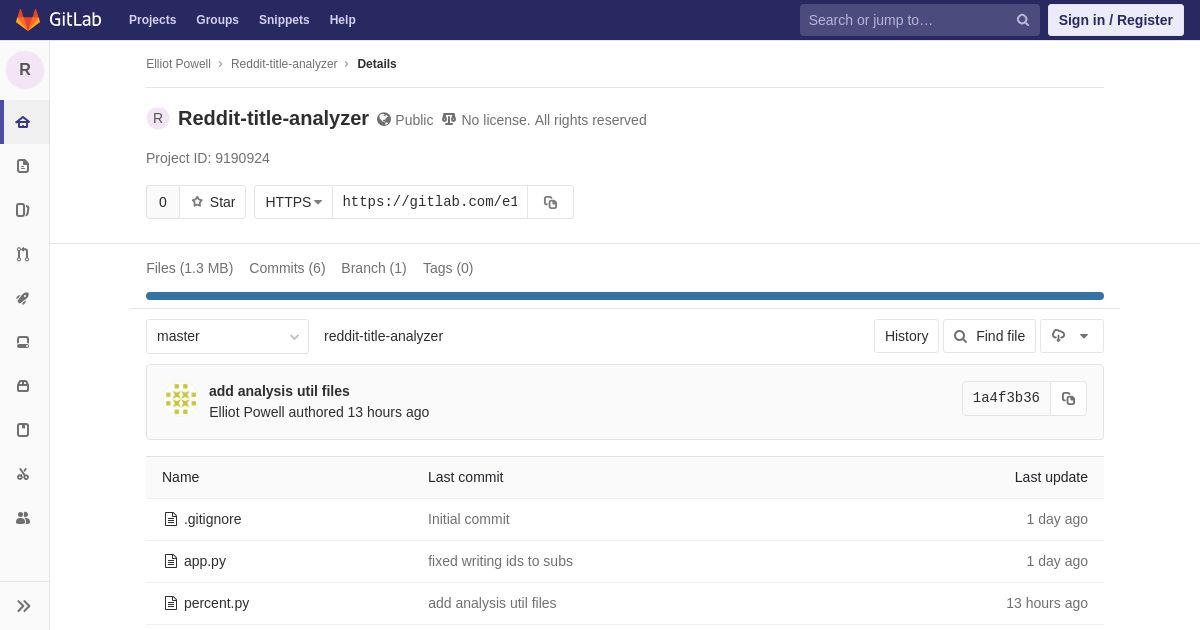Open Reddit-title-analyzer breadcrumb link

coord(284,64)
